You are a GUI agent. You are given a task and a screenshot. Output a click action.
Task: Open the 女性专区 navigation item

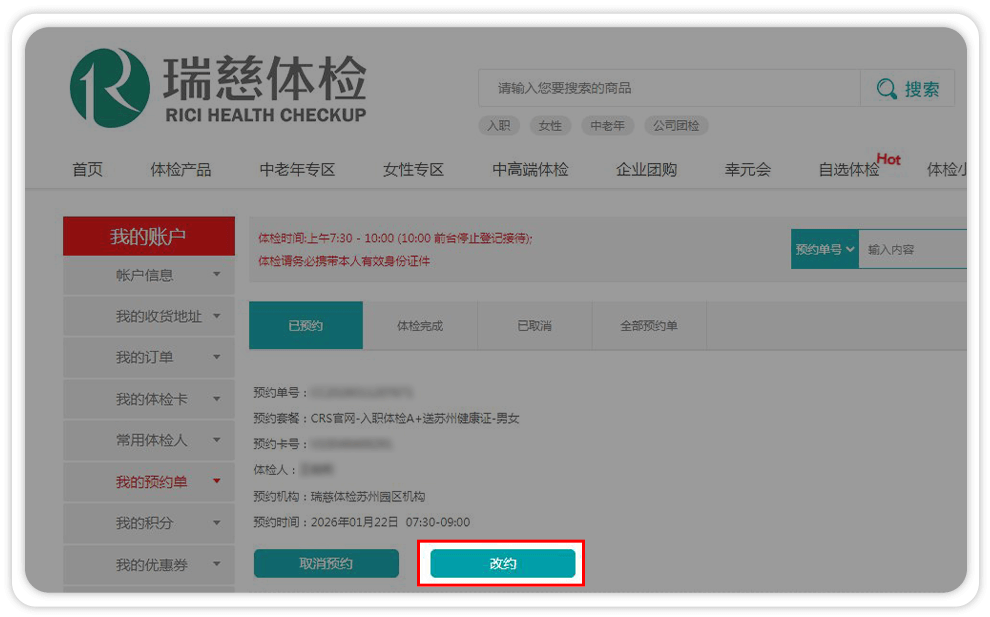pos(413,169)
